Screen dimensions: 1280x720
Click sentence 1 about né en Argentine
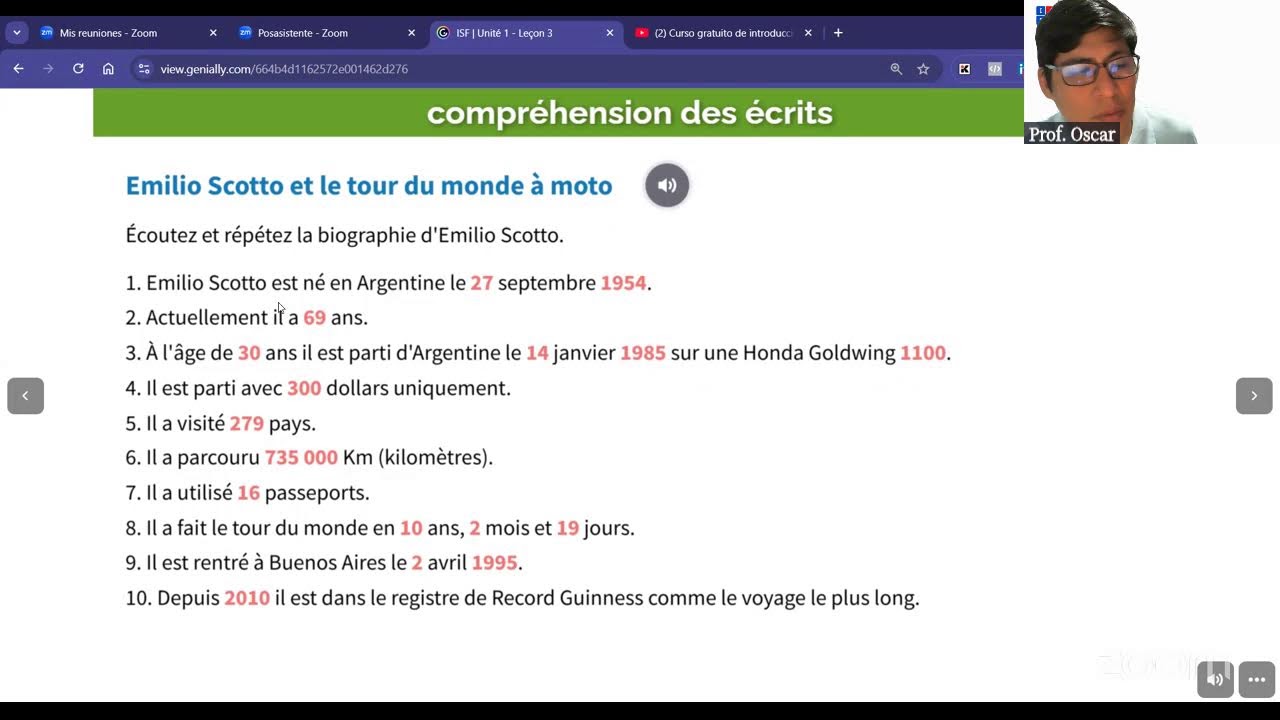(x=388, y=283)
